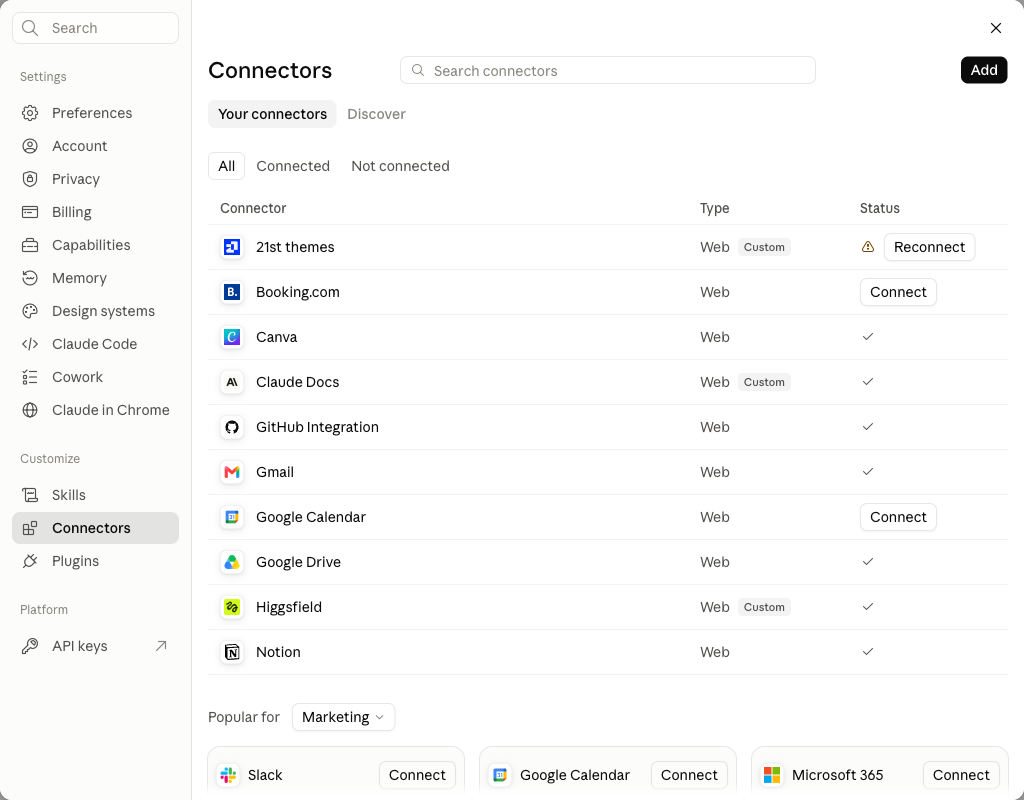Click the Type column header
Image resolution: width=1024 pixels, height=800 pixels.
714,208
